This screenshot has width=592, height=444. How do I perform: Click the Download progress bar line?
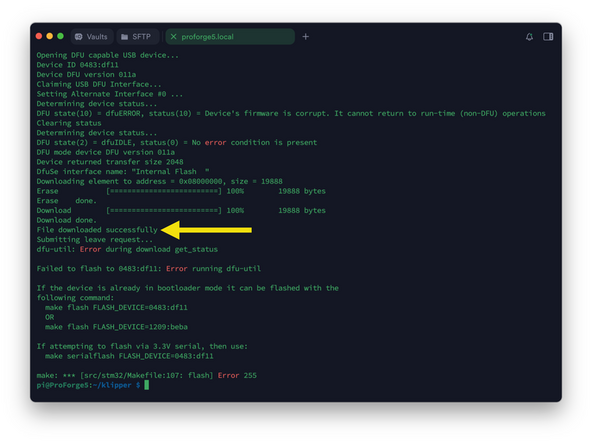click(x=181, y=210)
